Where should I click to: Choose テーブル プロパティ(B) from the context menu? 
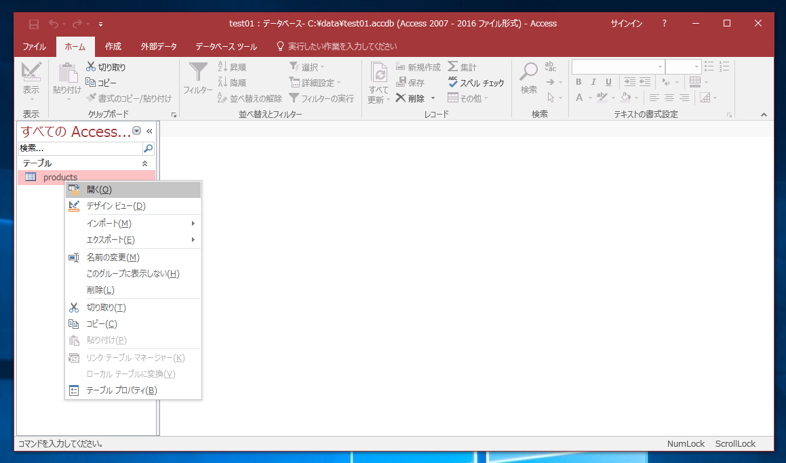(x=133, y=390)
